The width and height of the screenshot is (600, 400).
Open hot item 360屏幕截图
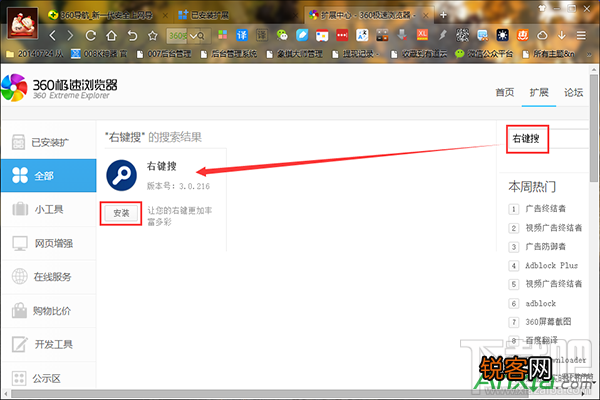coord(548,322)
